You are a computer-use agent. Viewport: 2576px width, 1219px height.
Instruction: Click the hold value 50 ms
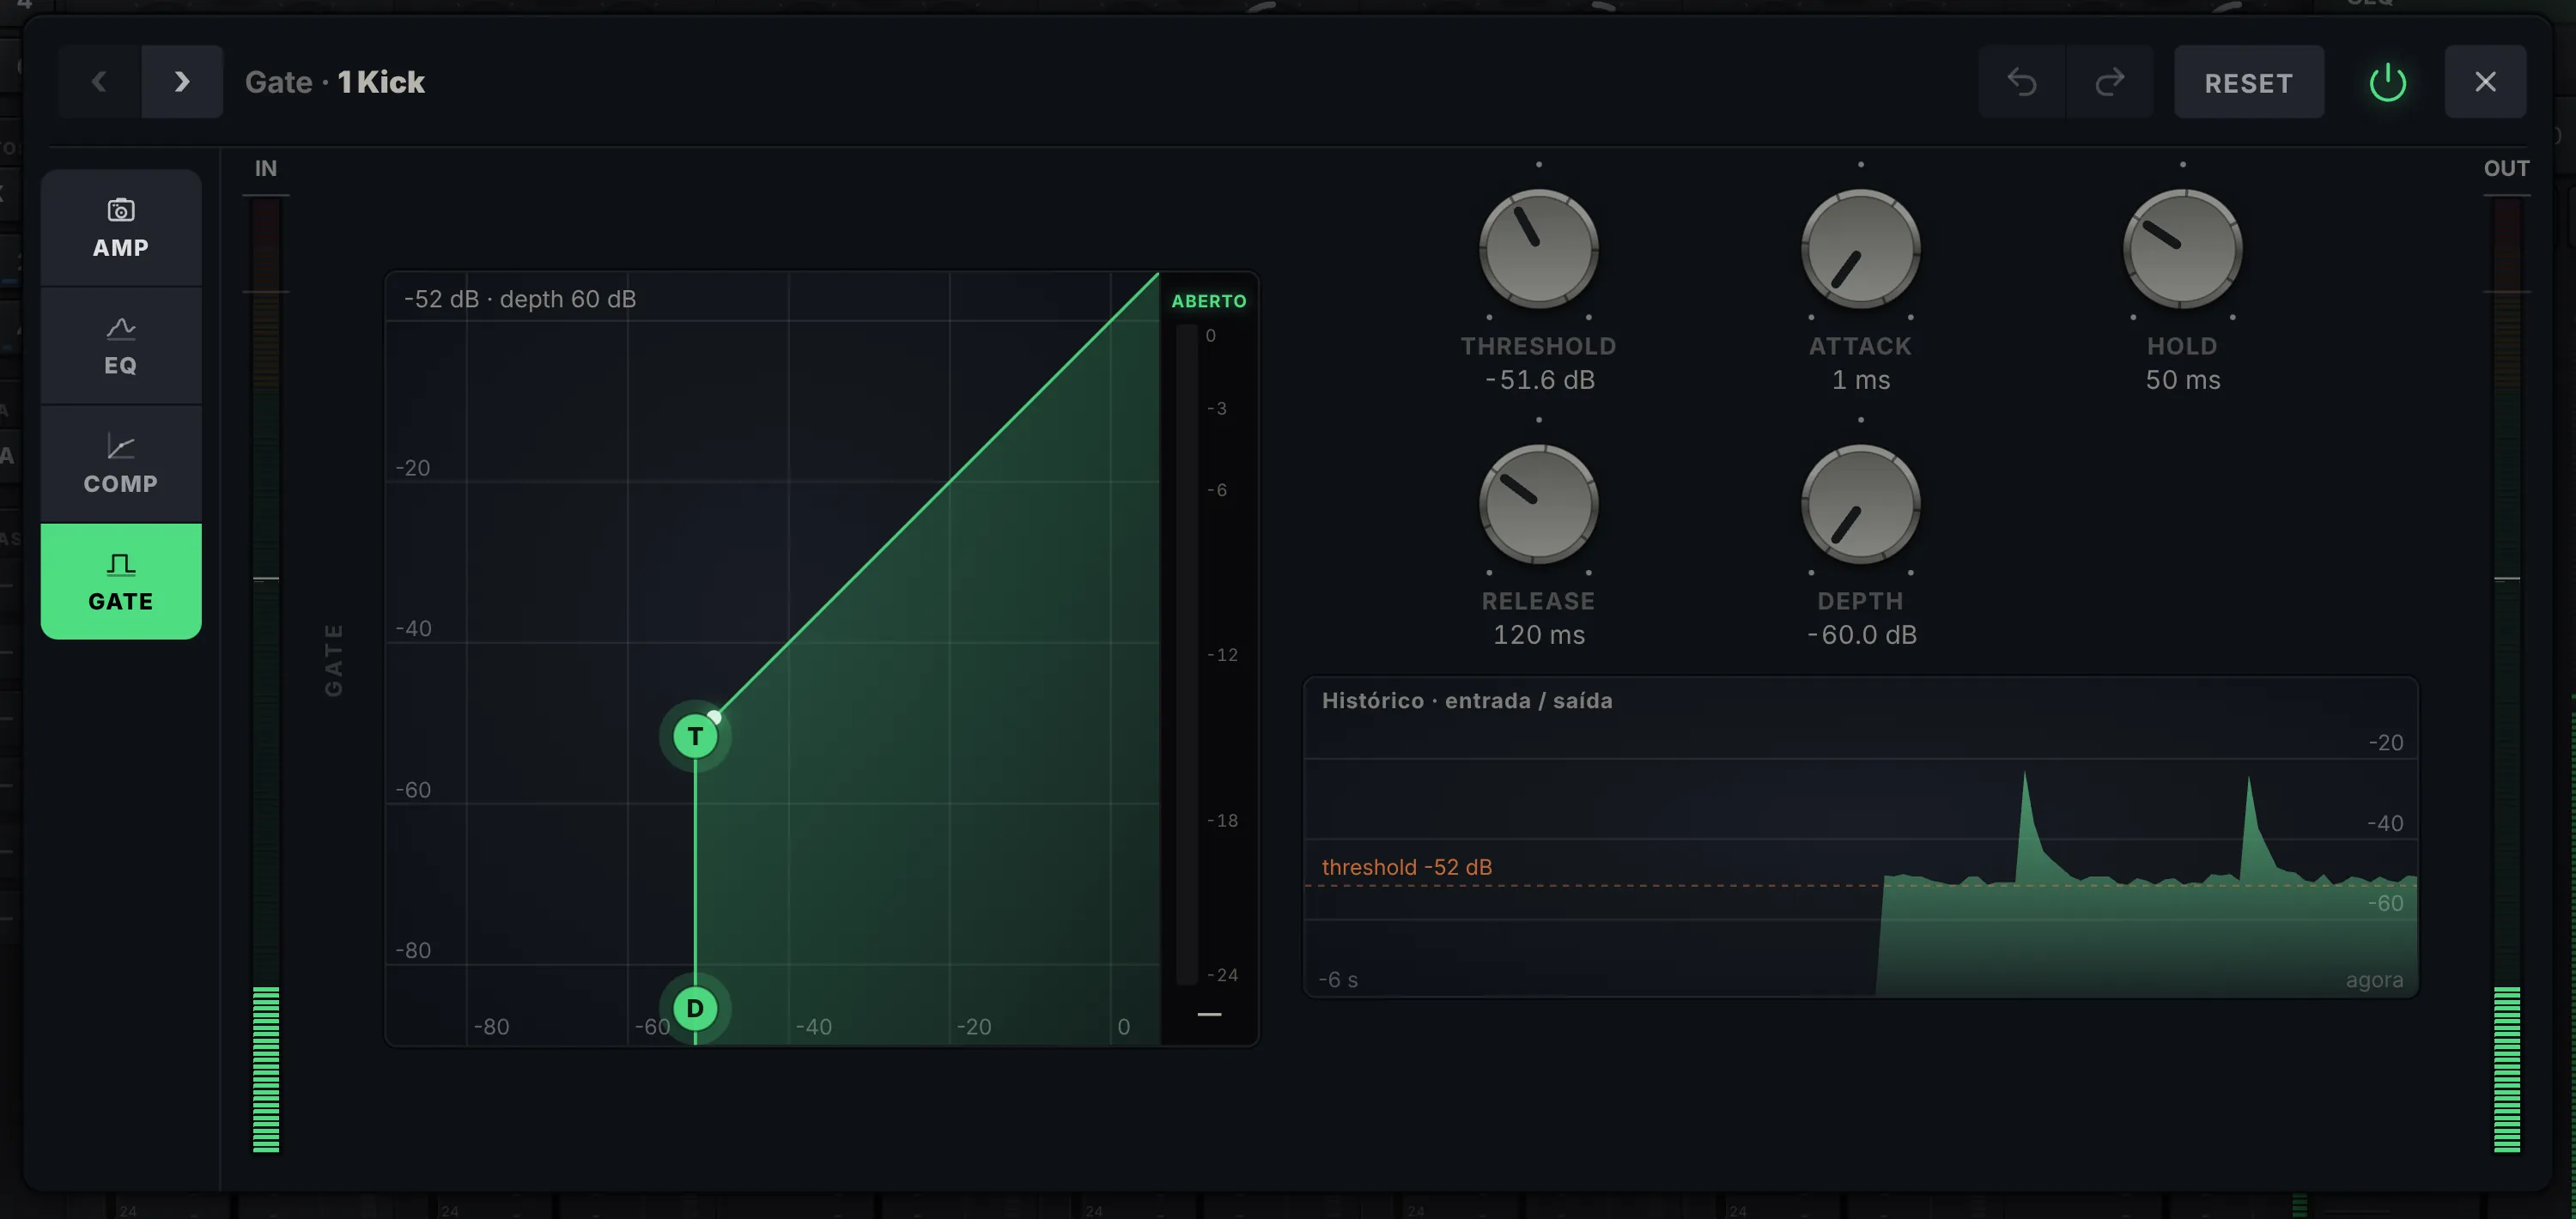pyautogui.click(x=2182, y=380)
